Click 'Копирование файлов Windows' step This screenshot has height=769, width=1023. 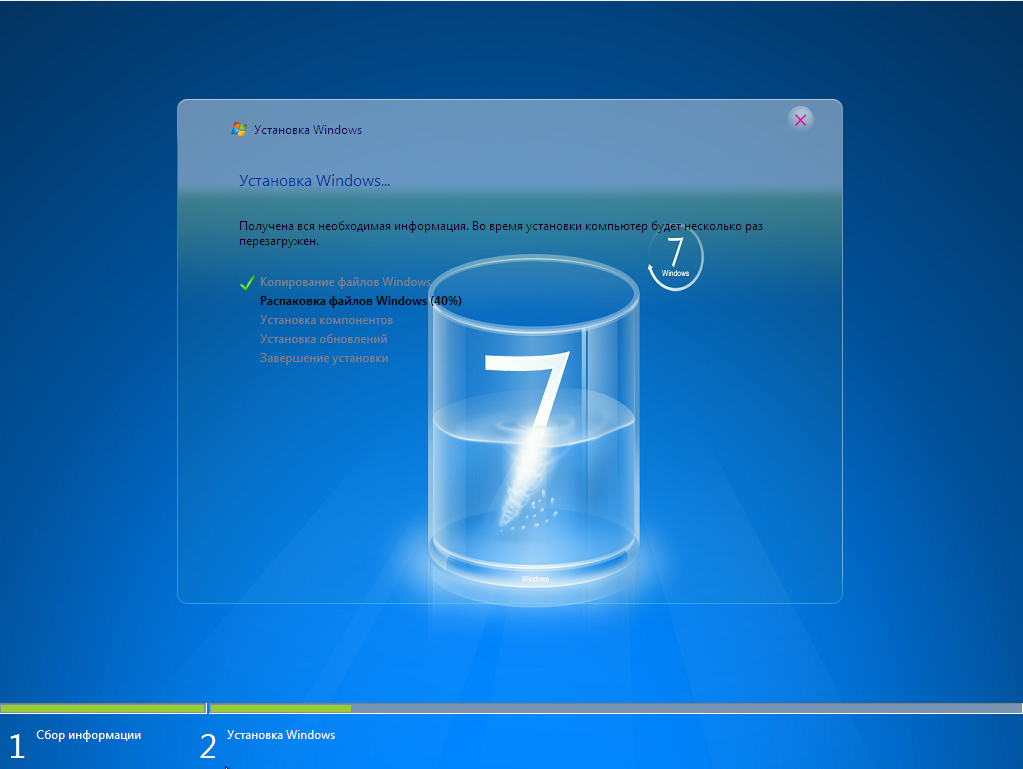[x=346, y=282]
